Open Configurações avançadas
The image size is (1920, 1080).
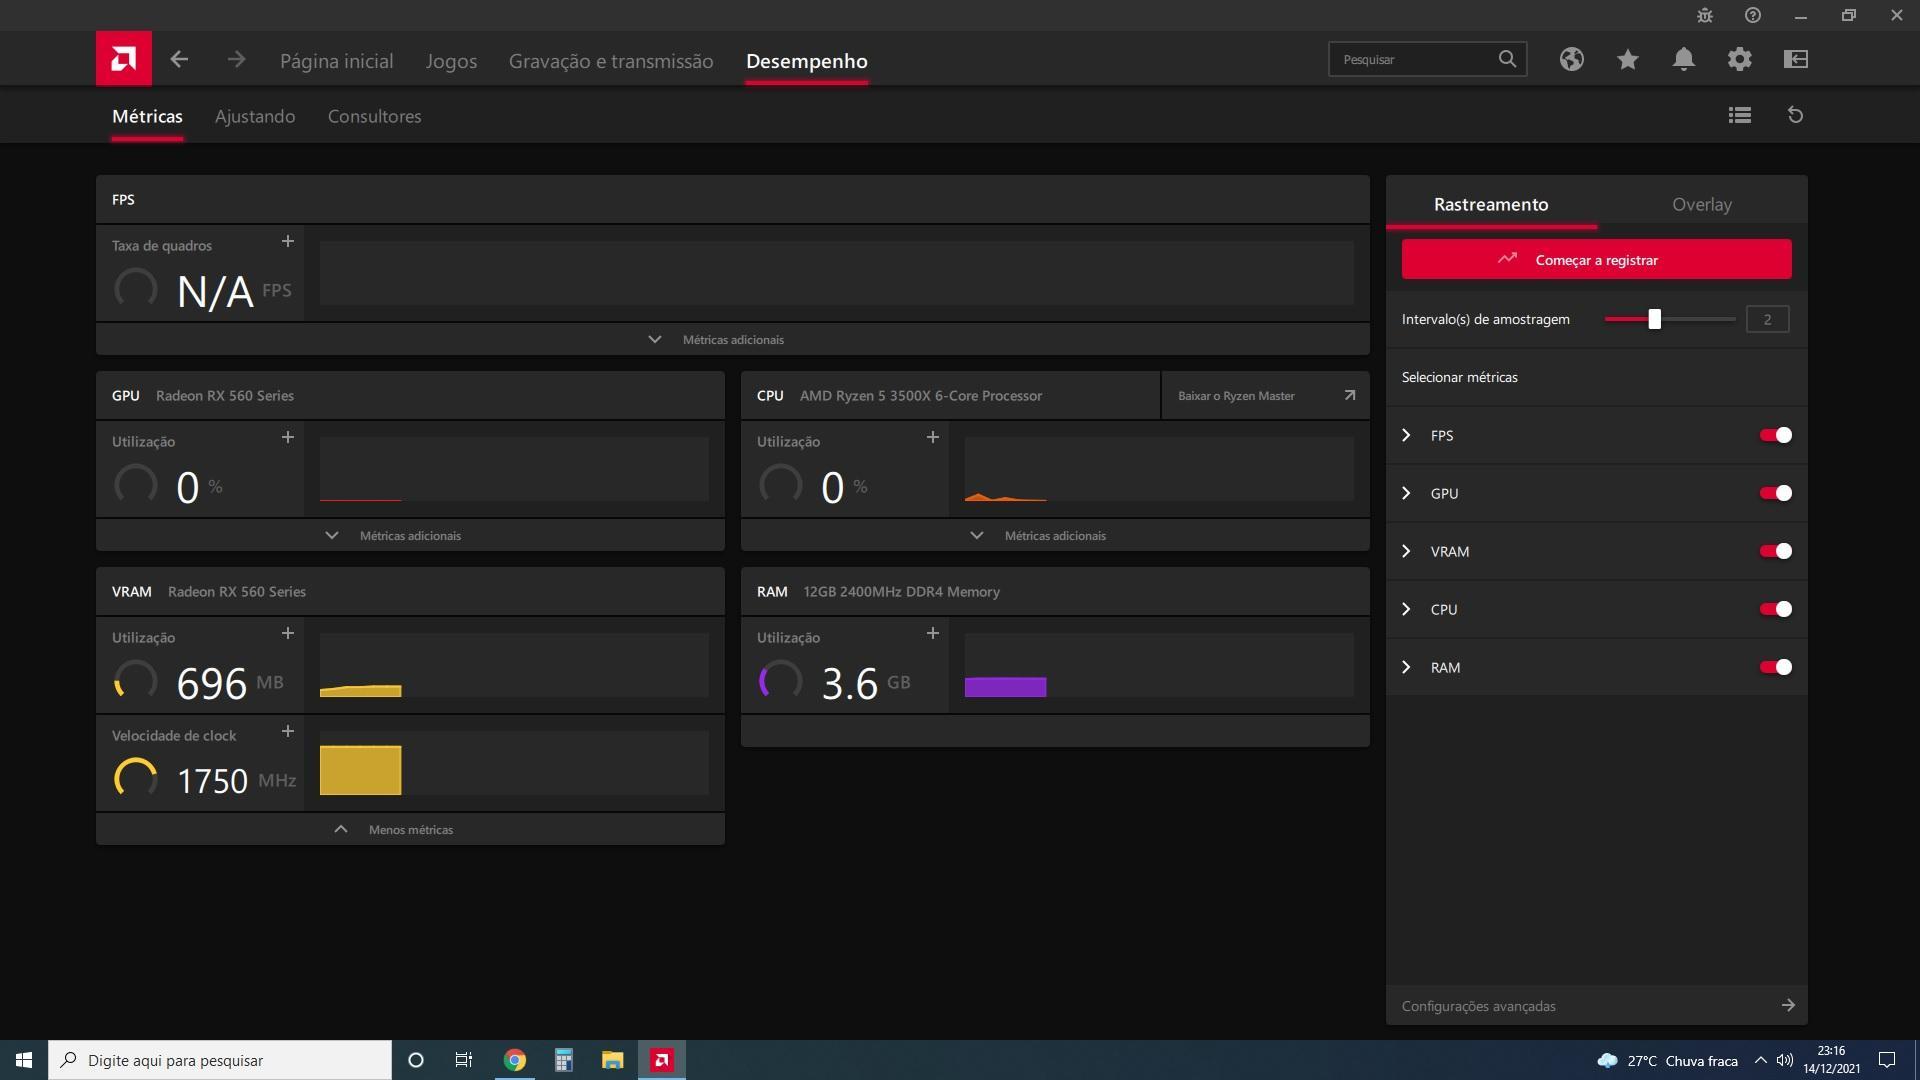click(x=1597, y=1006)
